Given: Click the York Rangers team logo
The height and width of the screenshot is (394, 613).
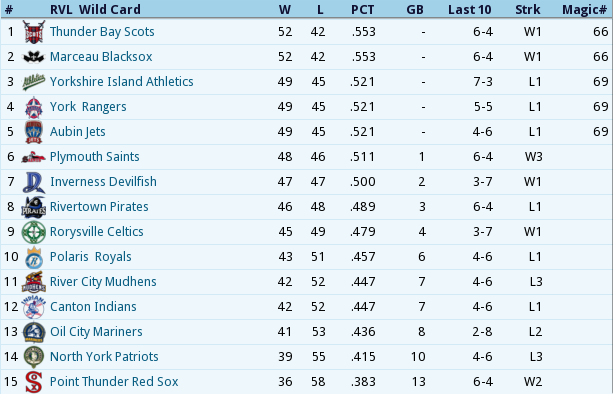Looking at the screenshot, I should [x=34, y=107].
